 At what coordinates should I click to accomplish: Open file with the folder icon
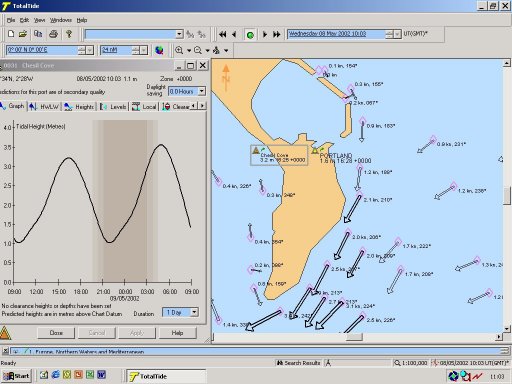pyautogui.click(x=23, y=34)
